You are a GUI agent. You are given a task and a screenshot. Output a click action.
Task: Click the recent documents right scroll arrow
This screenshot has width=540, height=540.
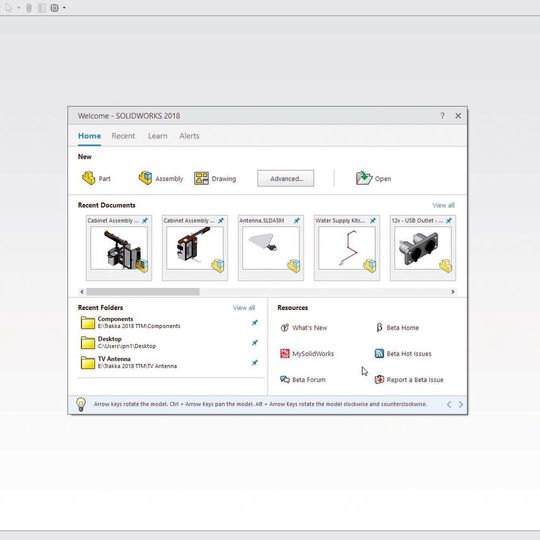click(453, 292)
